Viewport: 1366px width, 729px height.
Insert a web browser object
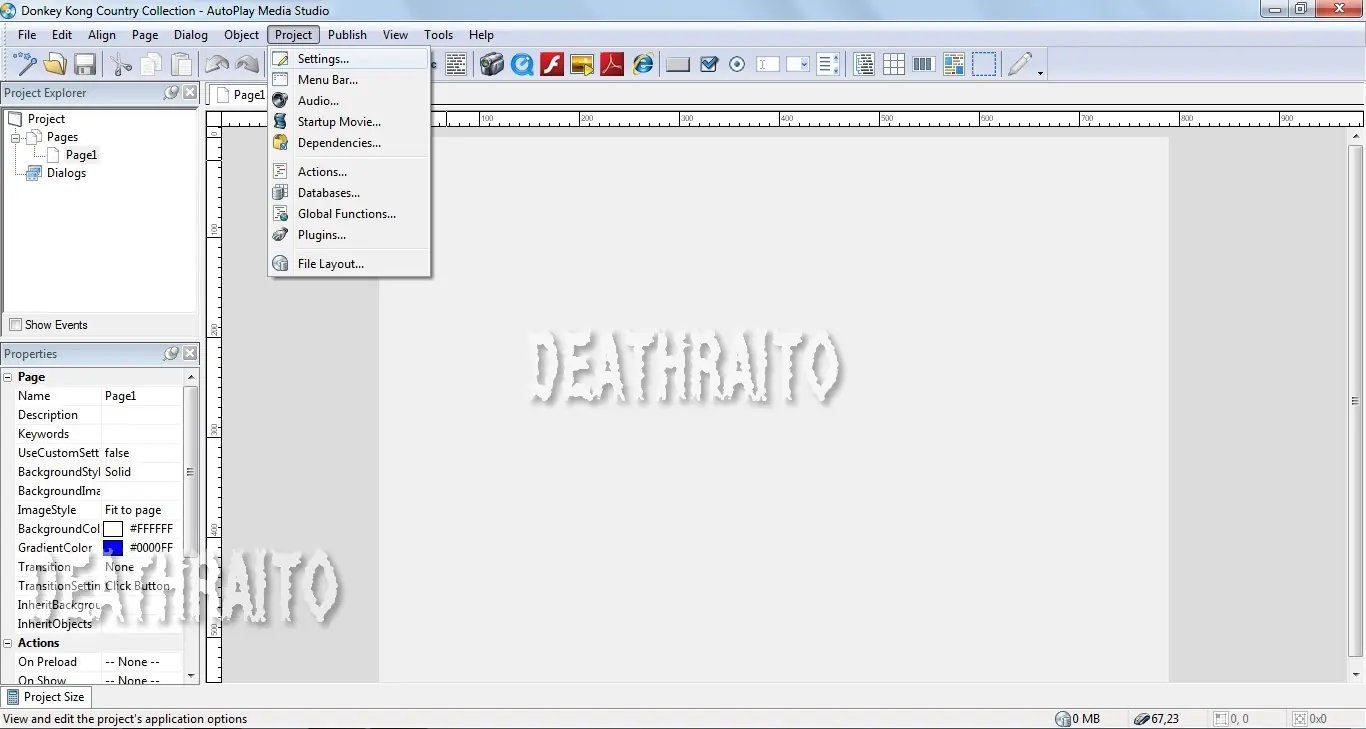643,65
